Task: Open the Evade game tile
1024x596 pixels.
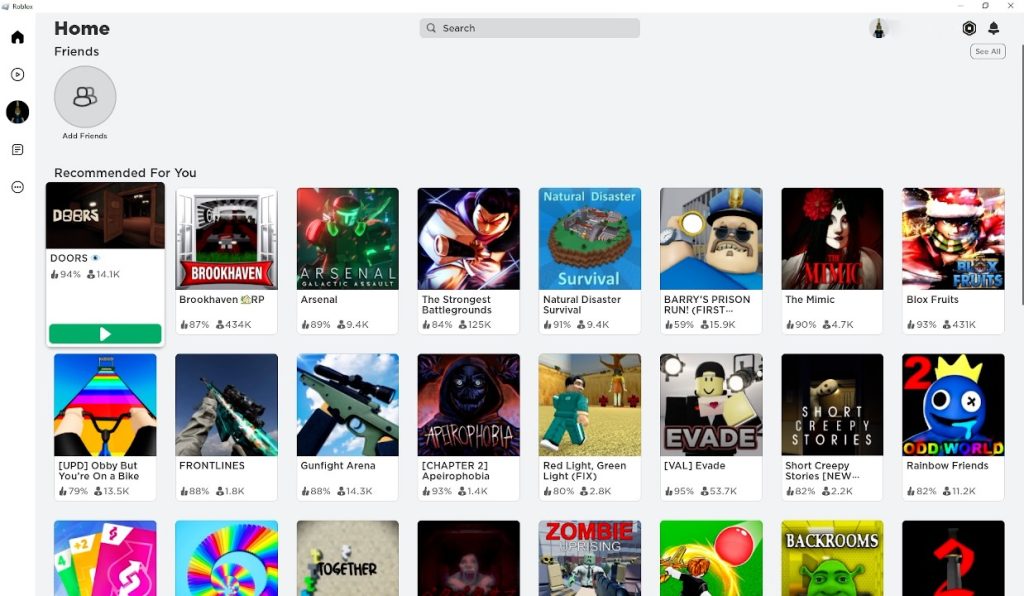Action: pos(710,403)
